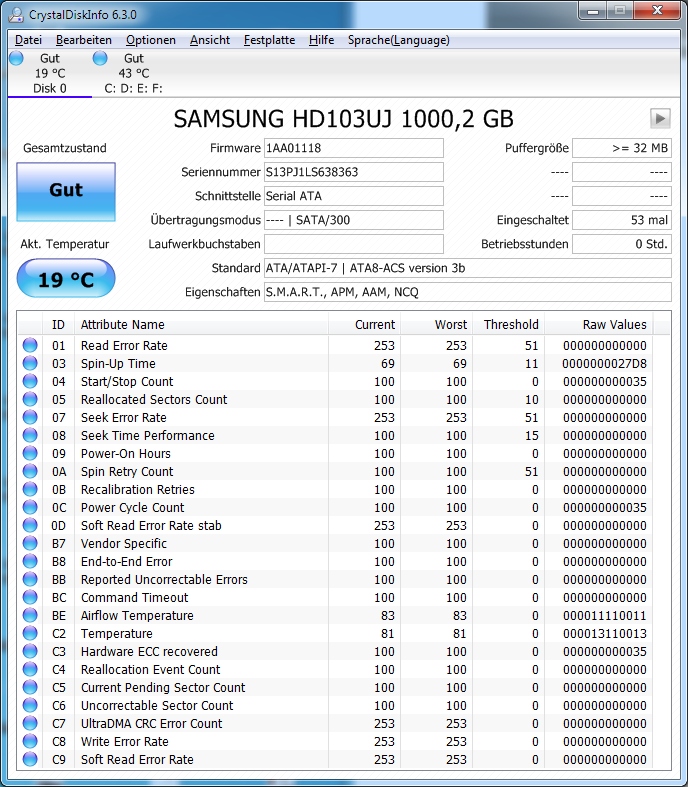Click the ID column header

(58, 325)
